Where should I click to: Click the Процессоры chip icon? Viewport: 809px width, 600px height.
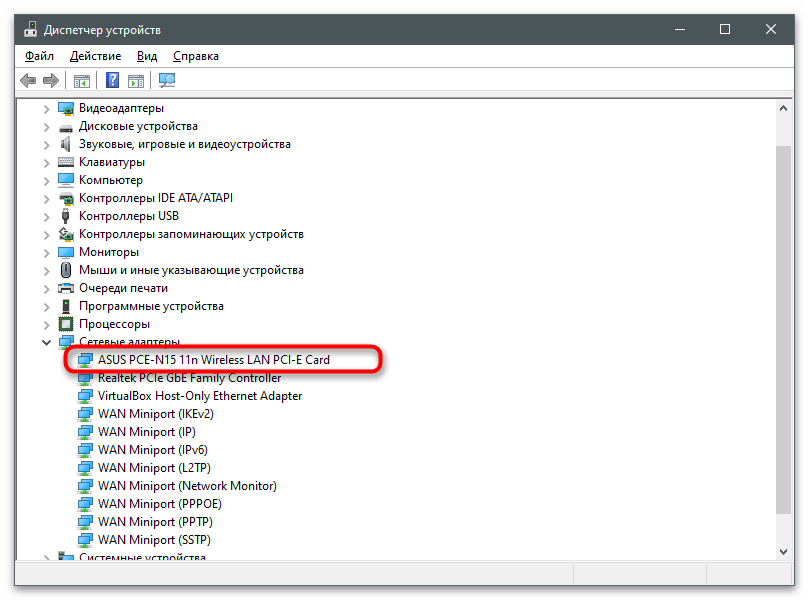click(66, 324)
